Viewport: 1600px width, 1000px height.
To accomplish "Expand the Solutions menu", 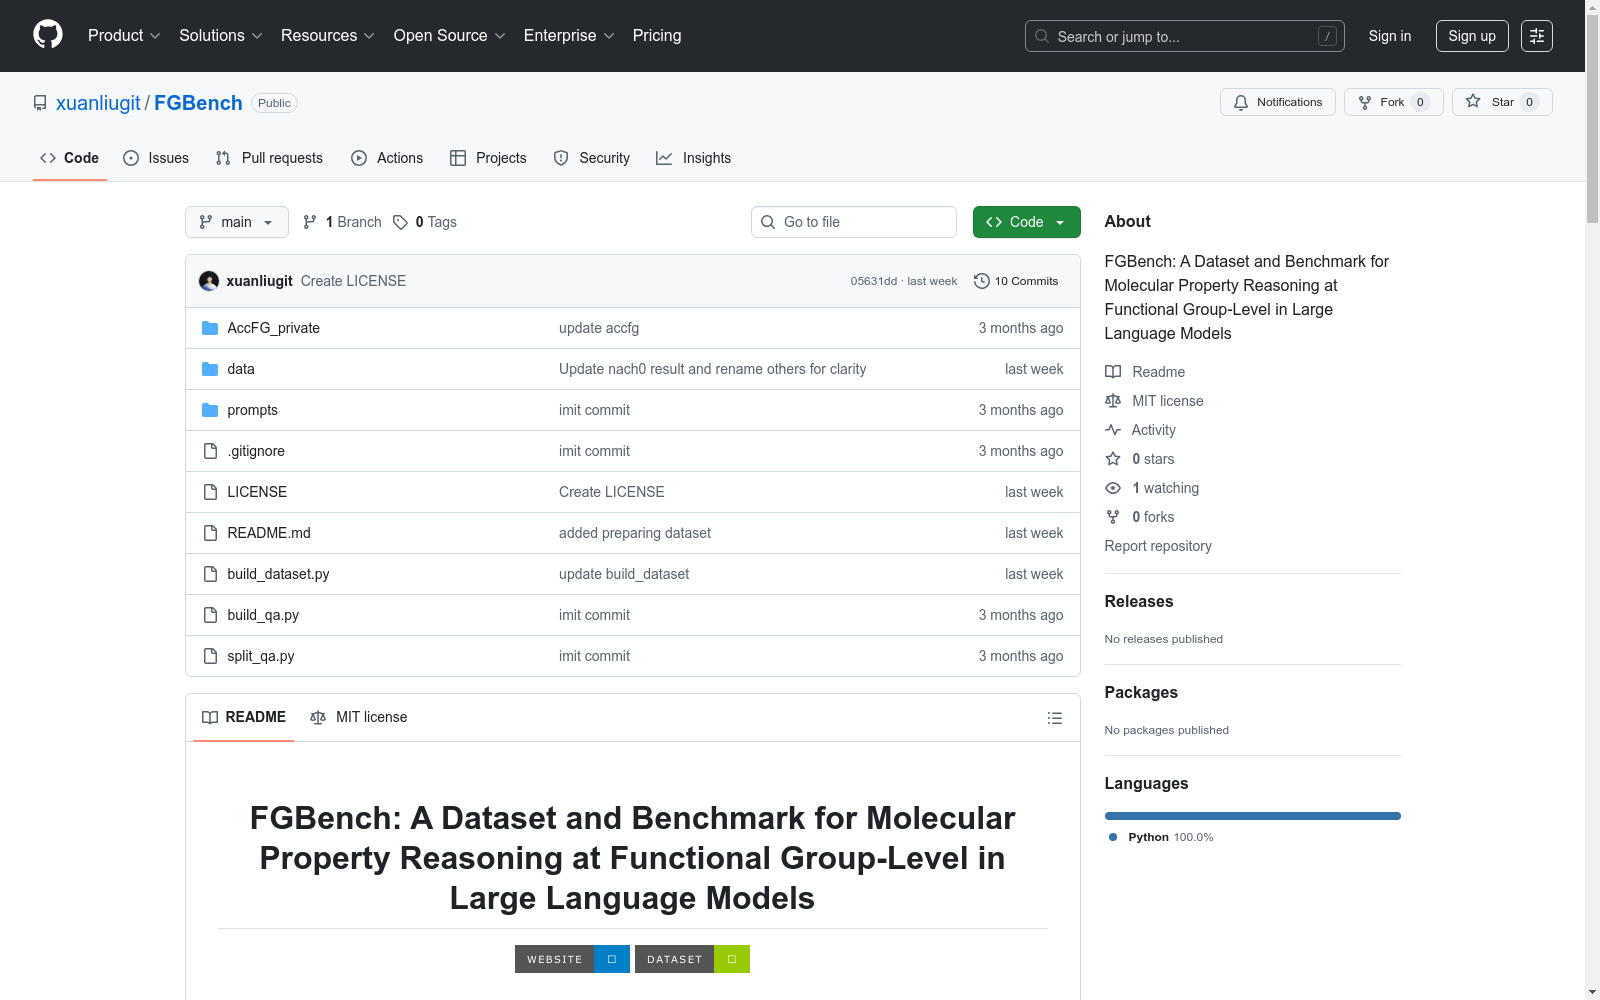I will 221,36.
